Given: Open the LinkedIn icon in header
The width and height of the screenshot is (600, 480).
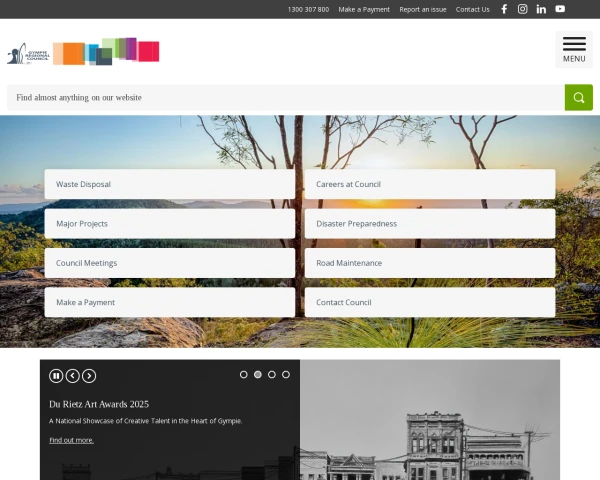Looking at the screenshot, I should click(541, 9).
